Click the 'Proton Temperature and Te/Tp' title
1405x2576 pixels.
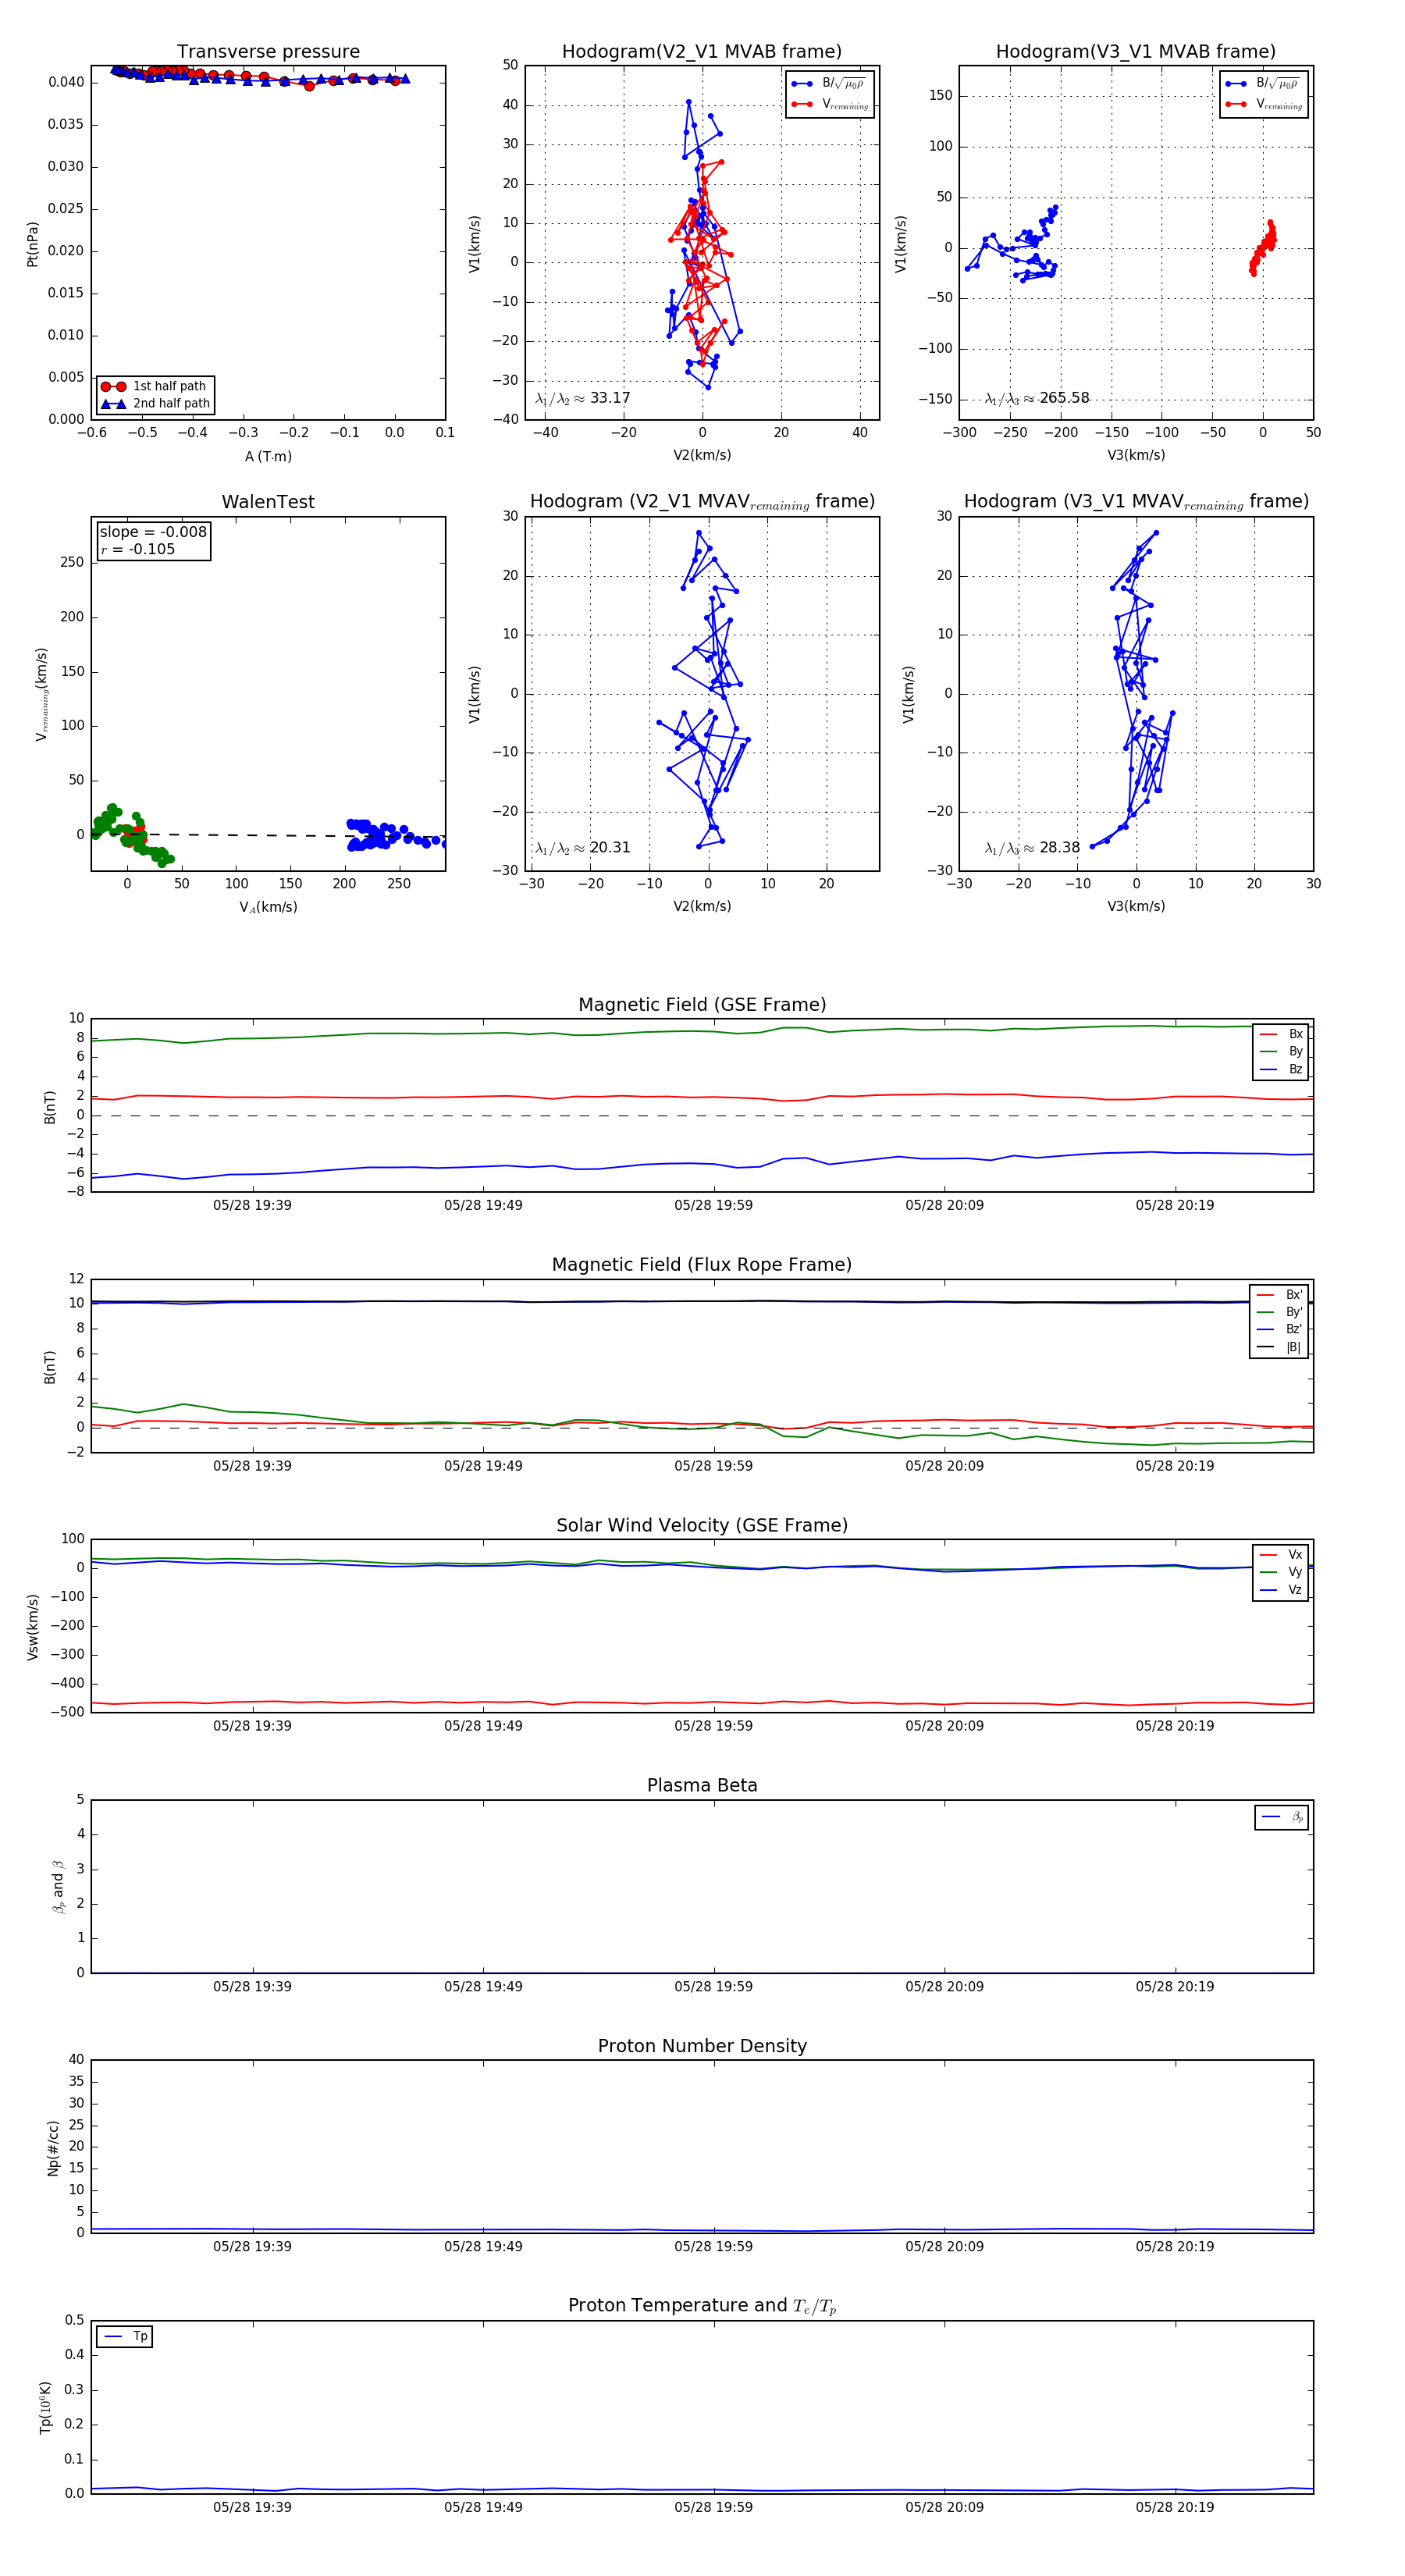(702, 2306)
